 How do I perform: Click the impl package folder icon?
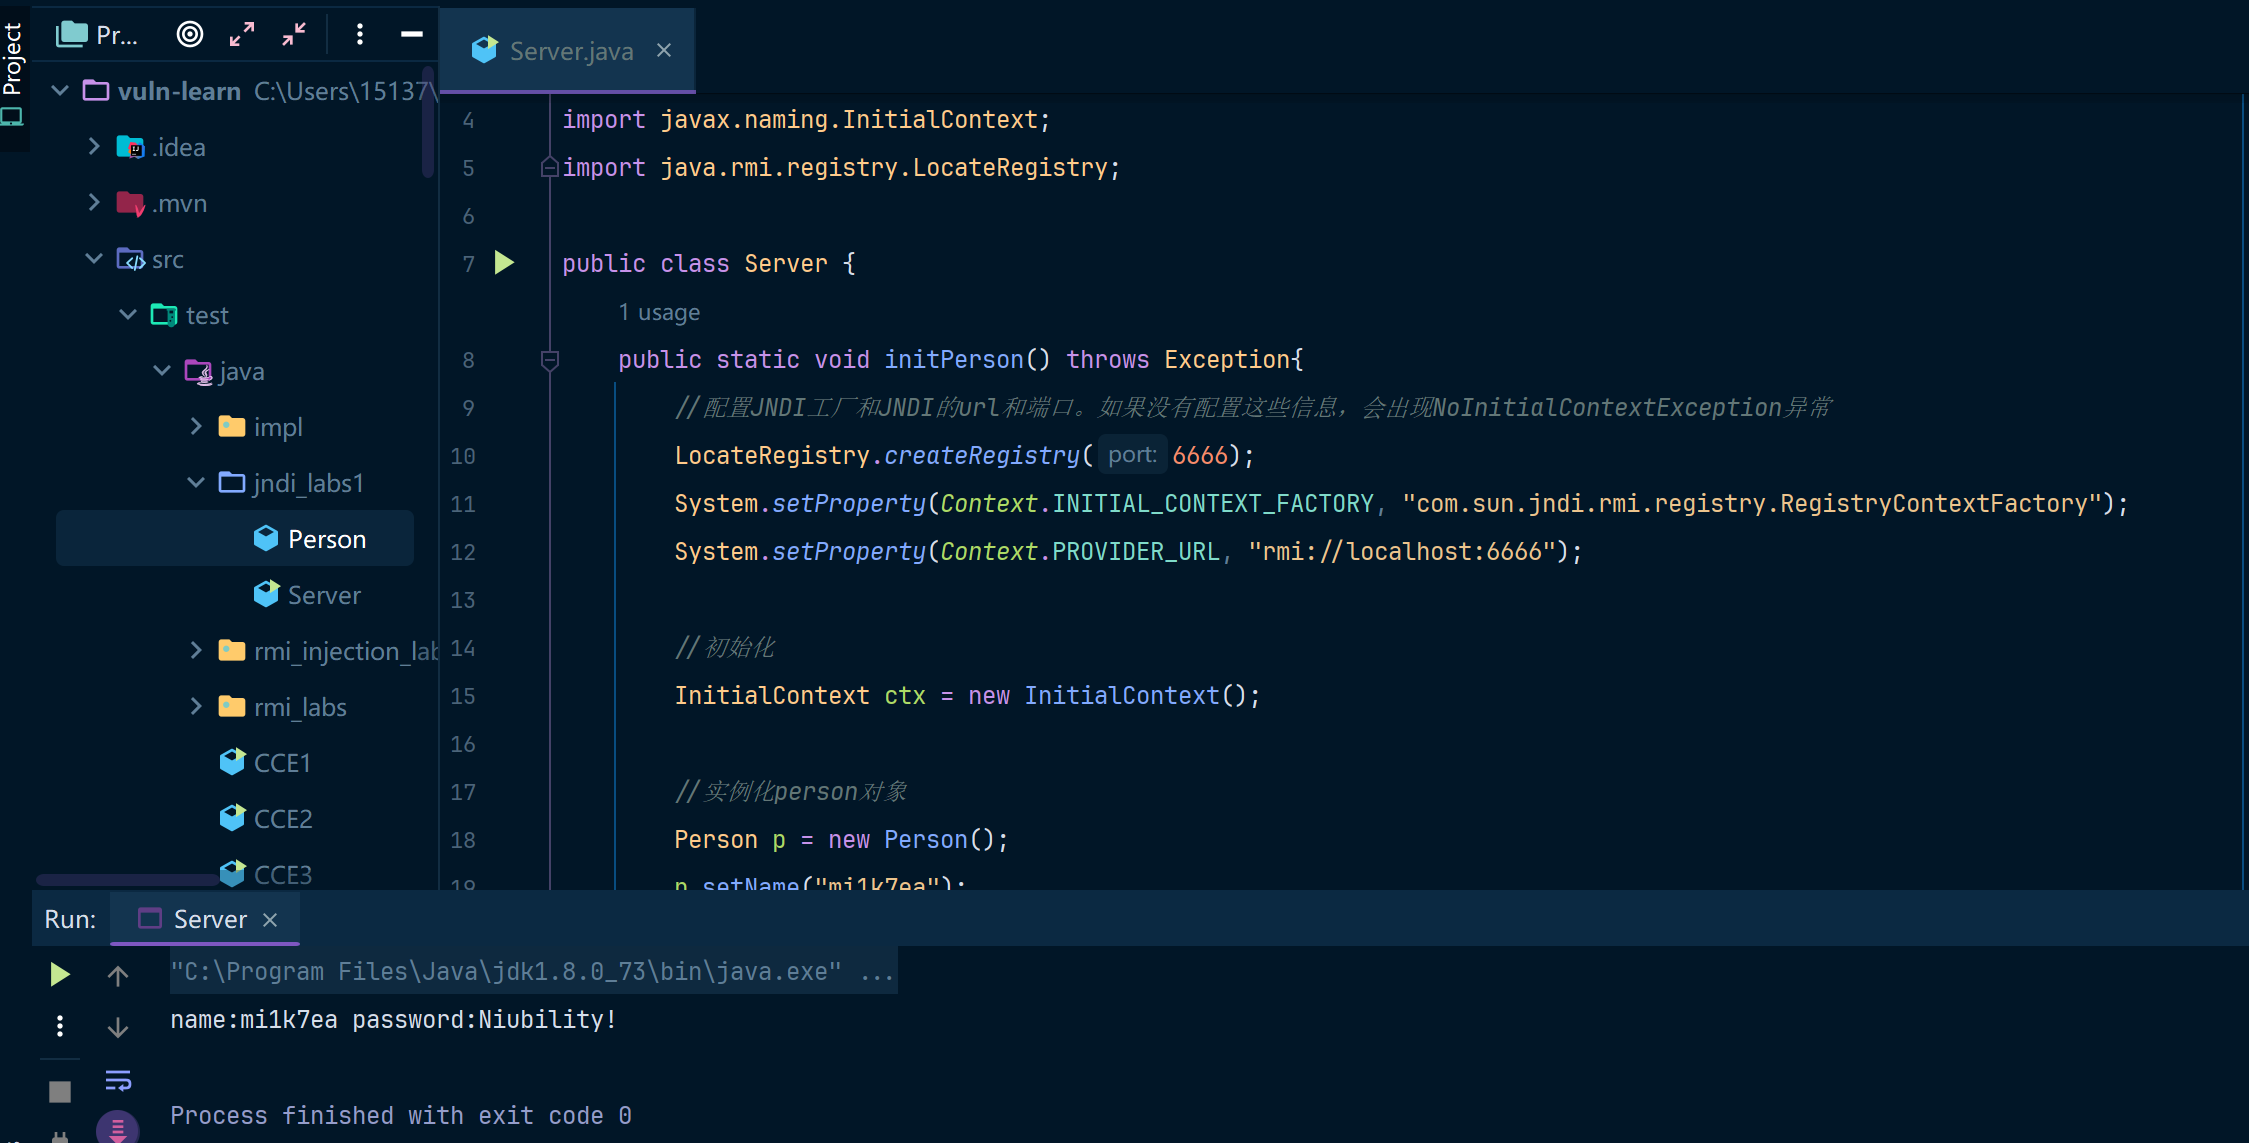coord(232,427)
